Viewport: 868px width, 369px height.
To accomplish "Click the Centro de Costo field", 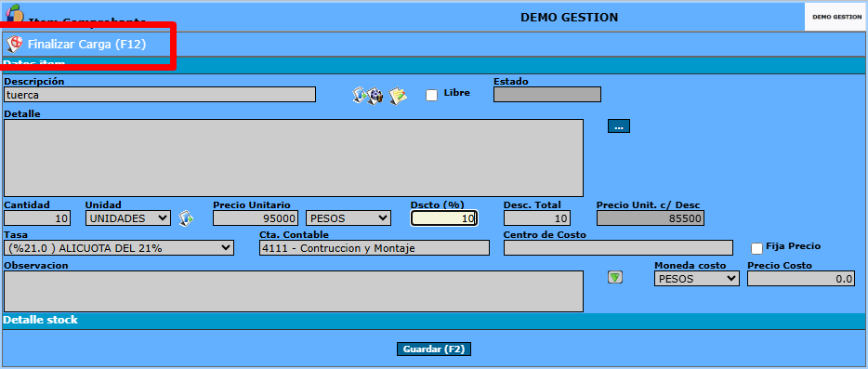I will [618, 248].
